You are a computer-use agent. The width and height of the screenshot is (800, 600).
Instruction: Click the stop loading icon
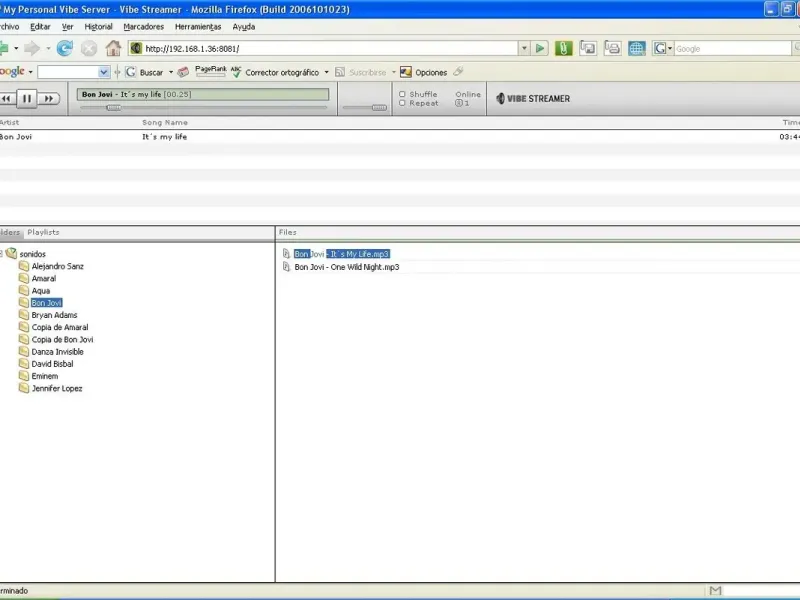[89, 48]
